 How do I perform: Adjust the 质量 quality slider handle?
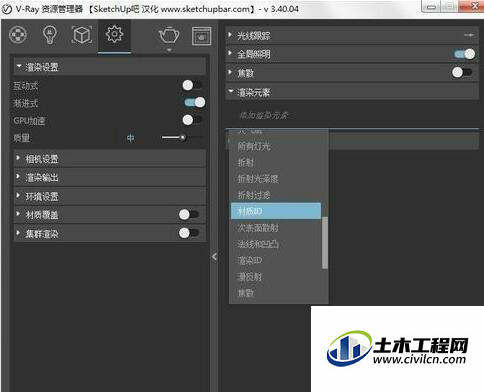pos(183,137)
